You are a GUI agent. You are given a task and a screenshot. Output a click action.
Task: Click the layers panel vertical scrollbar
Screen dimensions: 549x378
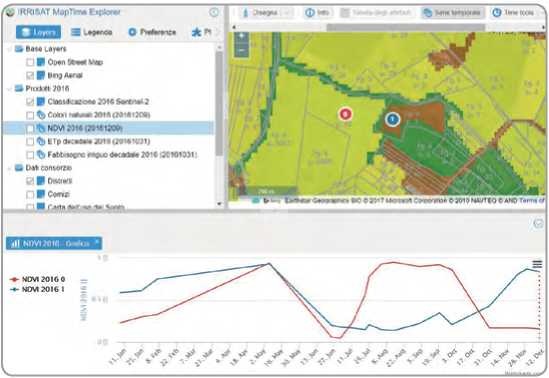219,103
